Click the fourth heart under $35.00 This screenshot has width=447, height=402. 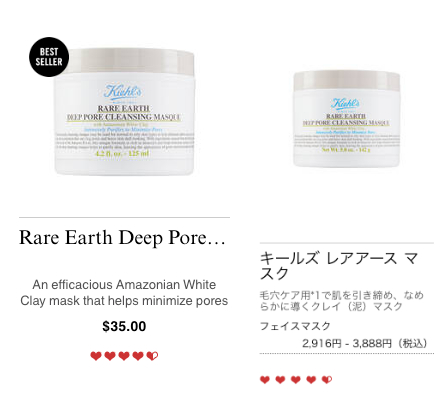click(x=138, y=356)
